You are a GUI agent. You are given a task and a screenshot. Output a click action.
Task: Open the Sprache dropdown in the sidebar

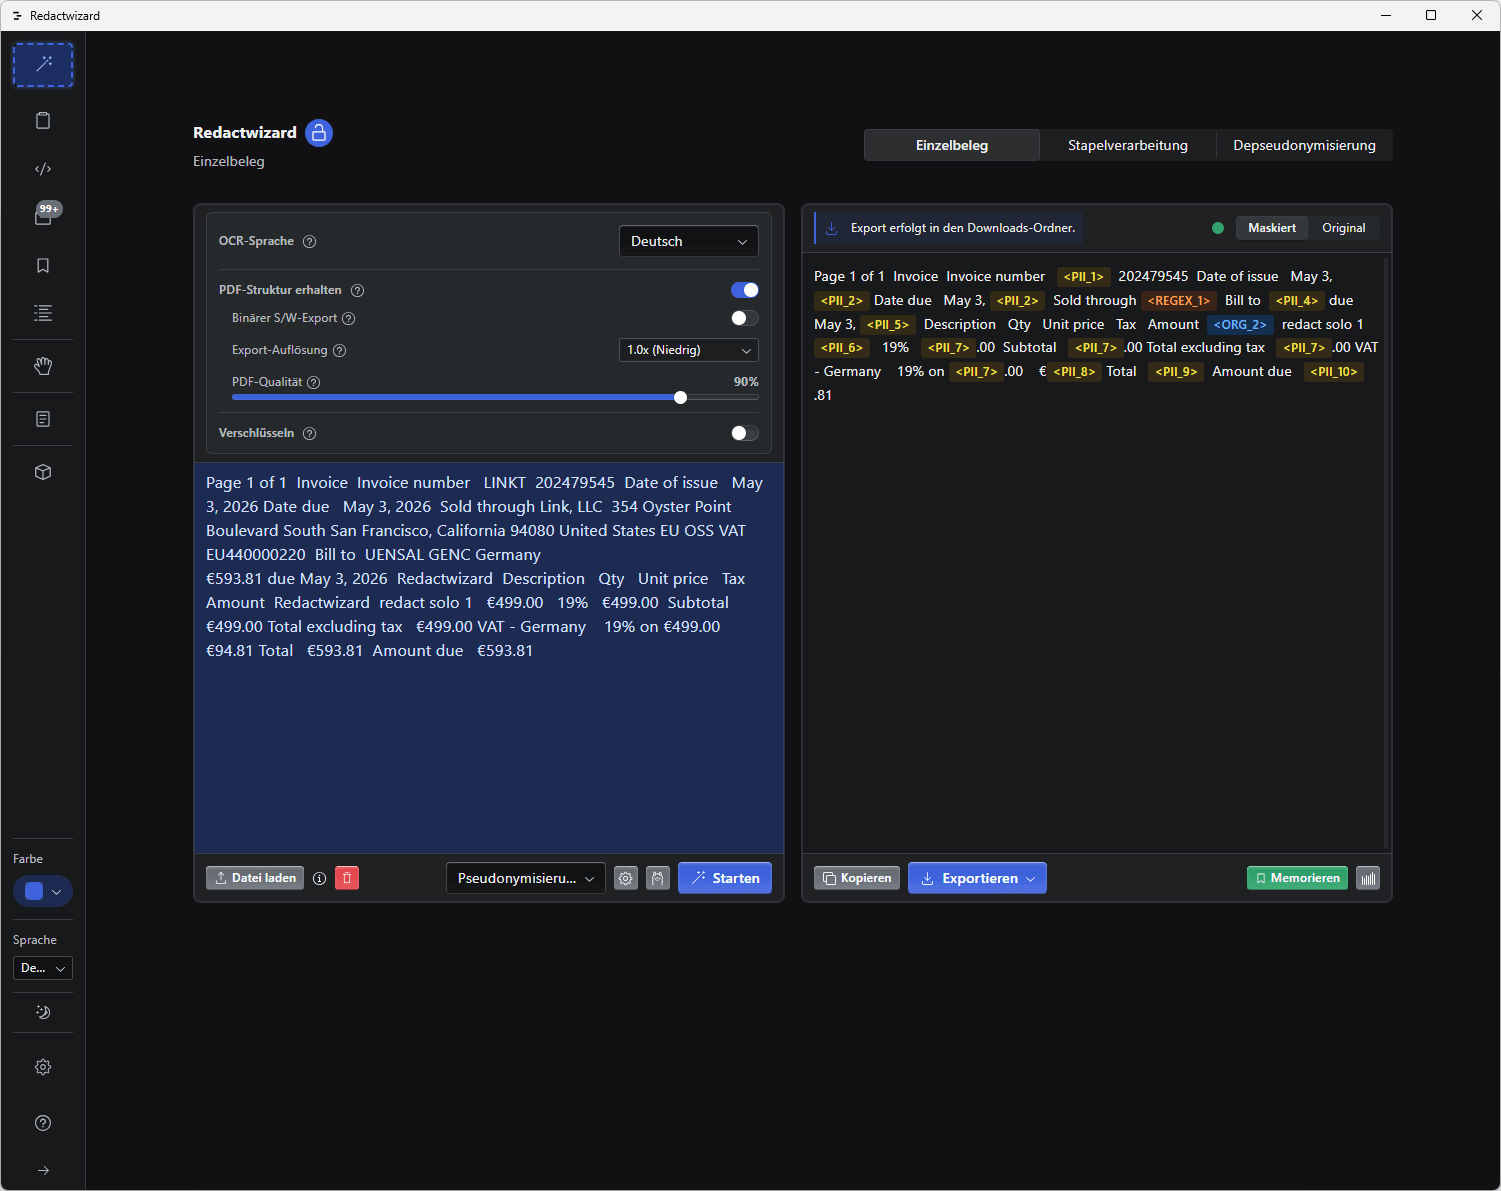tap(43, 968)
